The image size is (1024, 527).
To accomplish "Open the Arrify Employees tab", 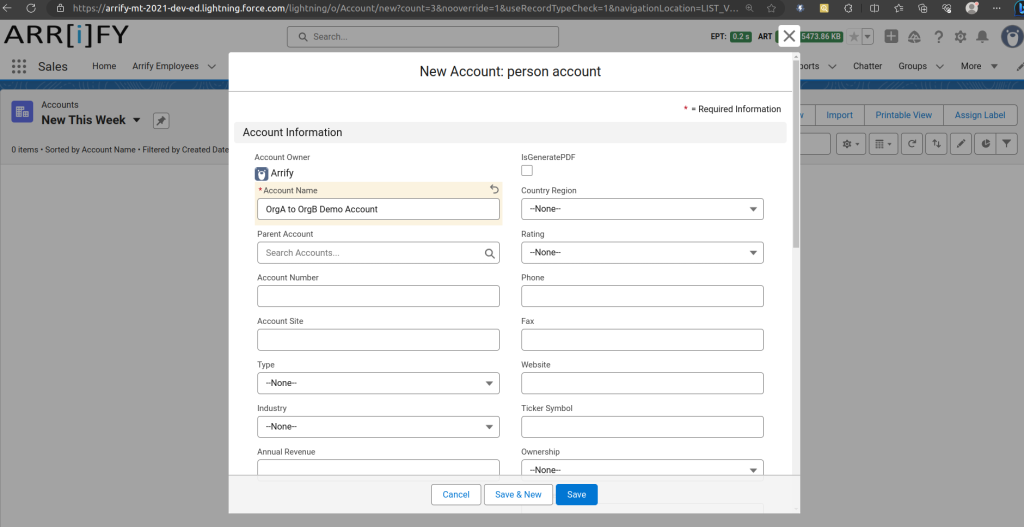I will click(x=165, y=66).
